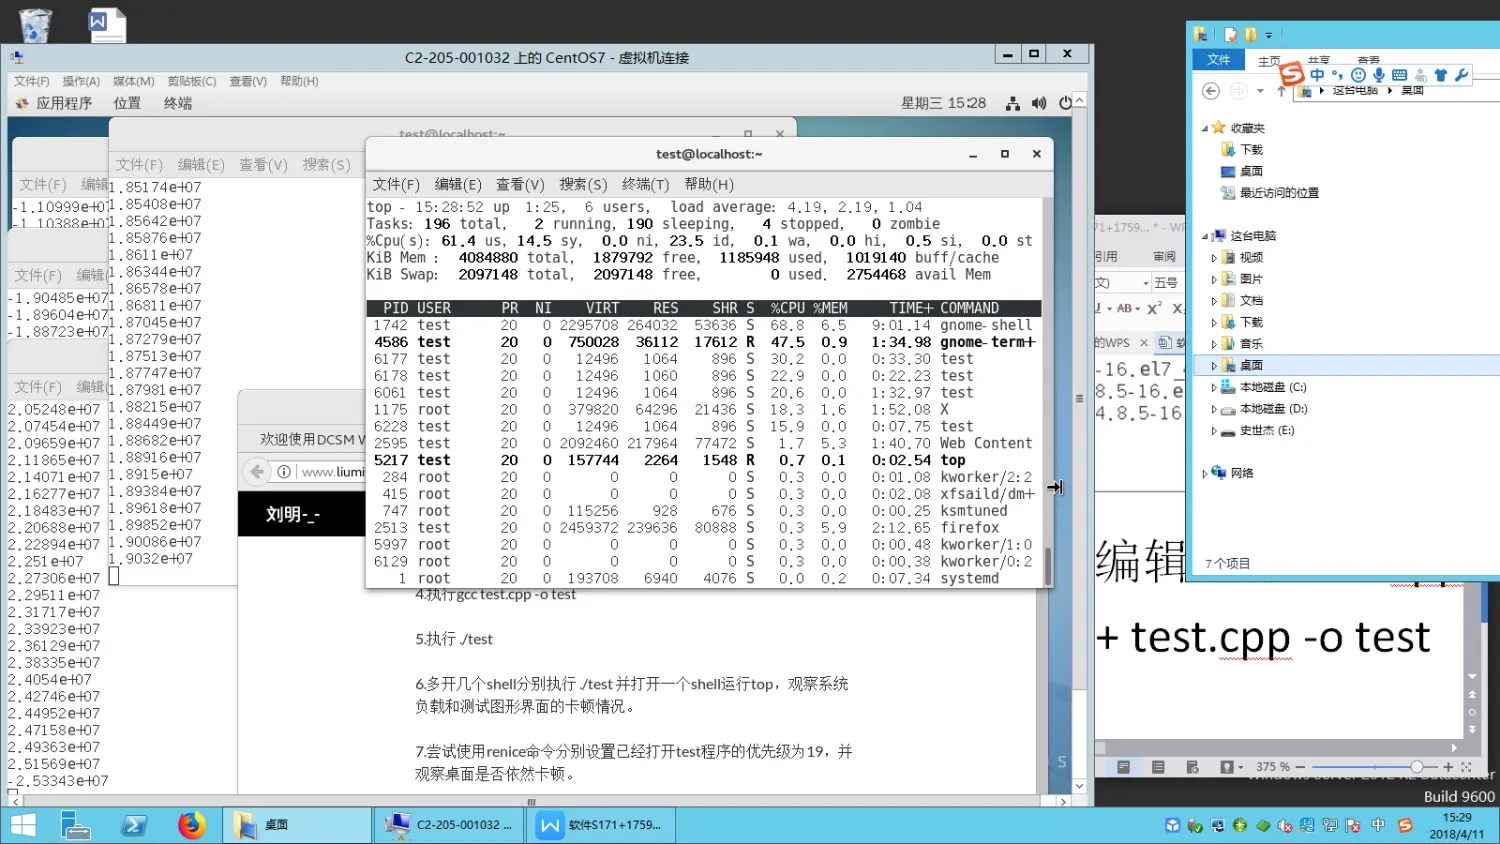Select 史世杰 (E:) drive
This screenshot has width=1500, height=844.
pyautogui.click(x=1257, y=431)
